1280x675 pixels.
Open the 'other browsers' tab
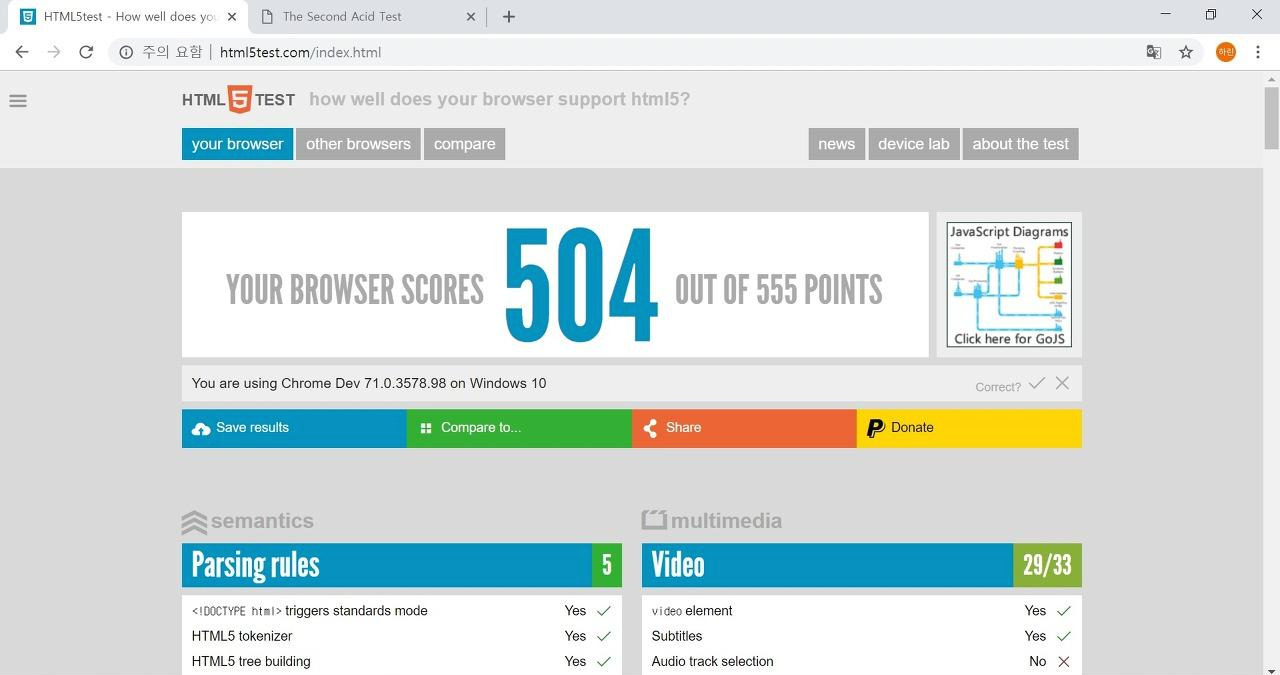pyautogui.click(x=358, y=144)
